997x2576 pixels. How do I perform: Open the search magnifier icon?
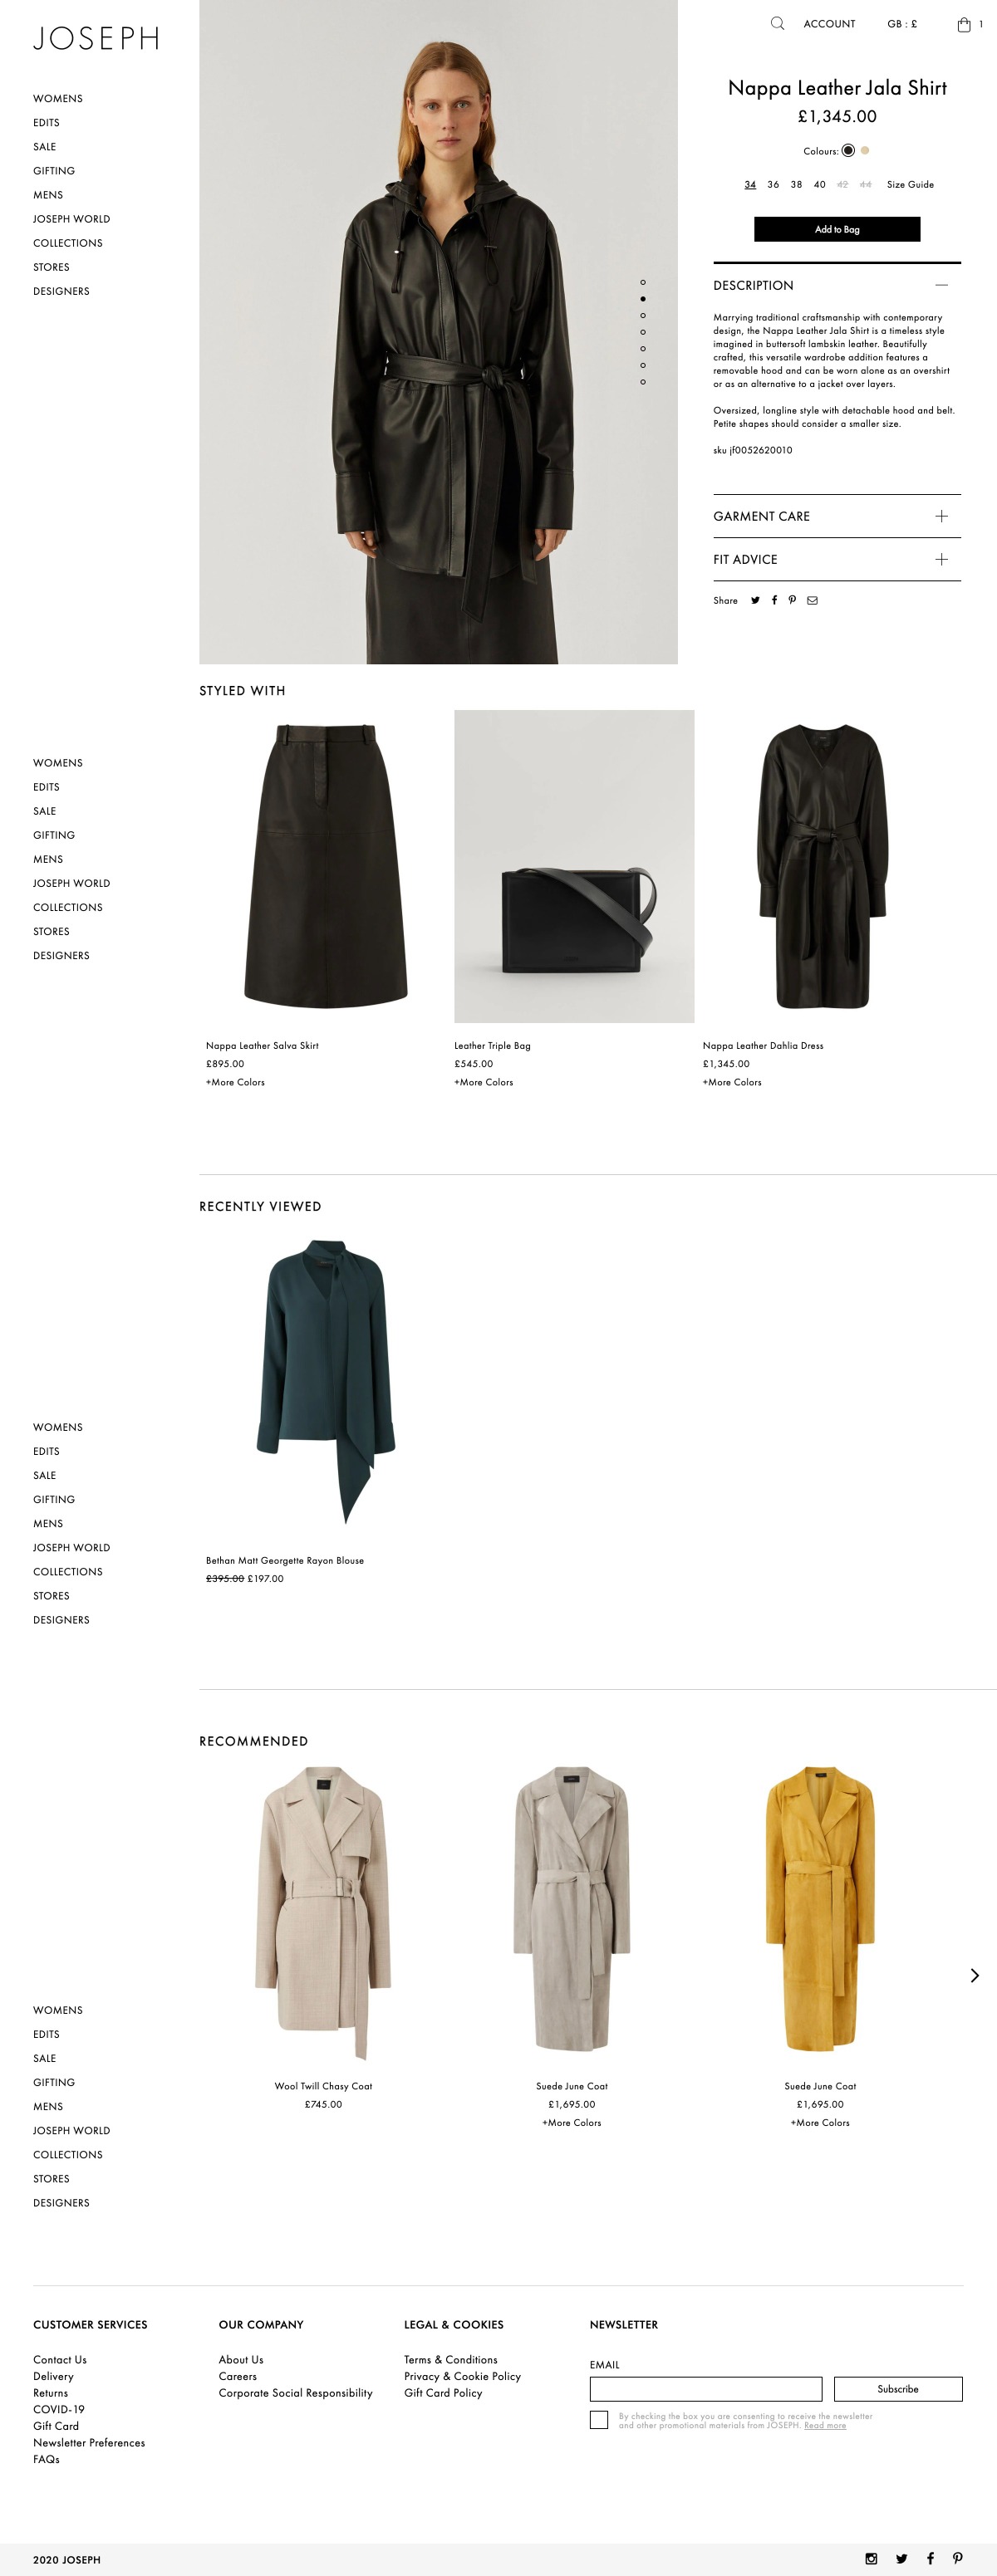(777, 23)
